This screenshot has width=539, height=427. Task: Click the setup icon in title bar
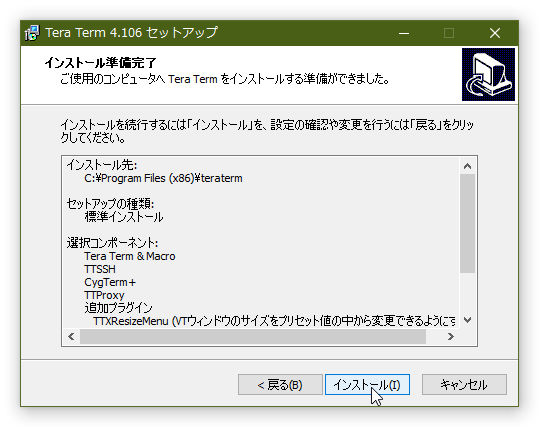point(32,33)
